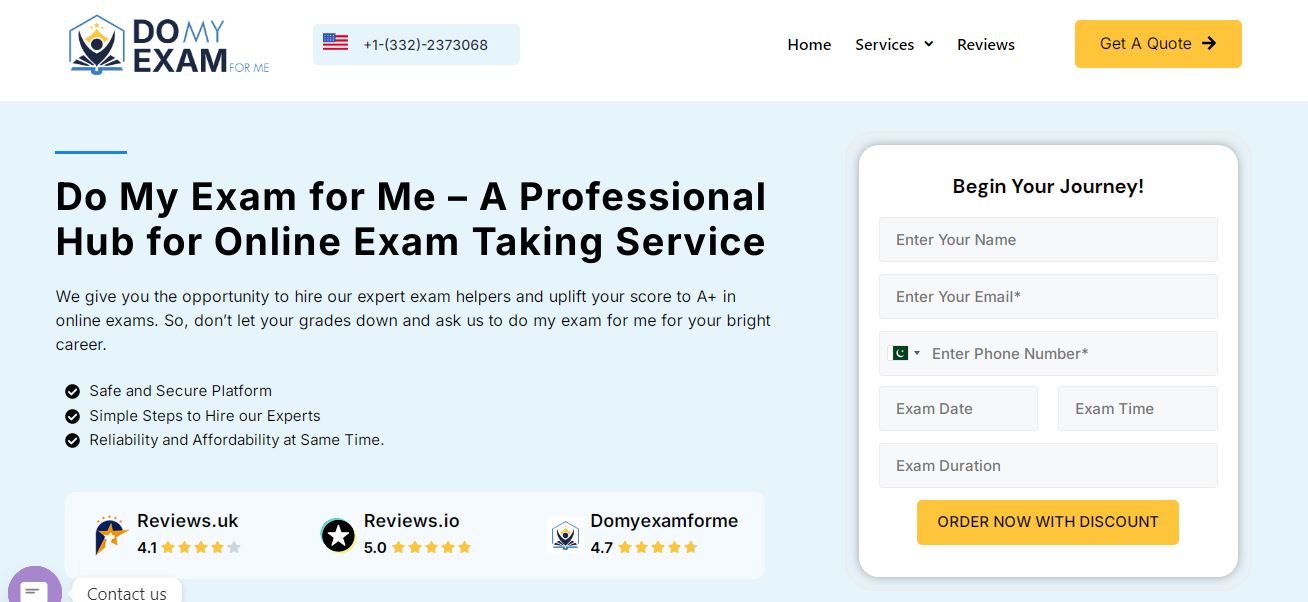Screen dimensions: 1308x602
Task: Expand the Services dropdown menu
Action: (893, 45)
